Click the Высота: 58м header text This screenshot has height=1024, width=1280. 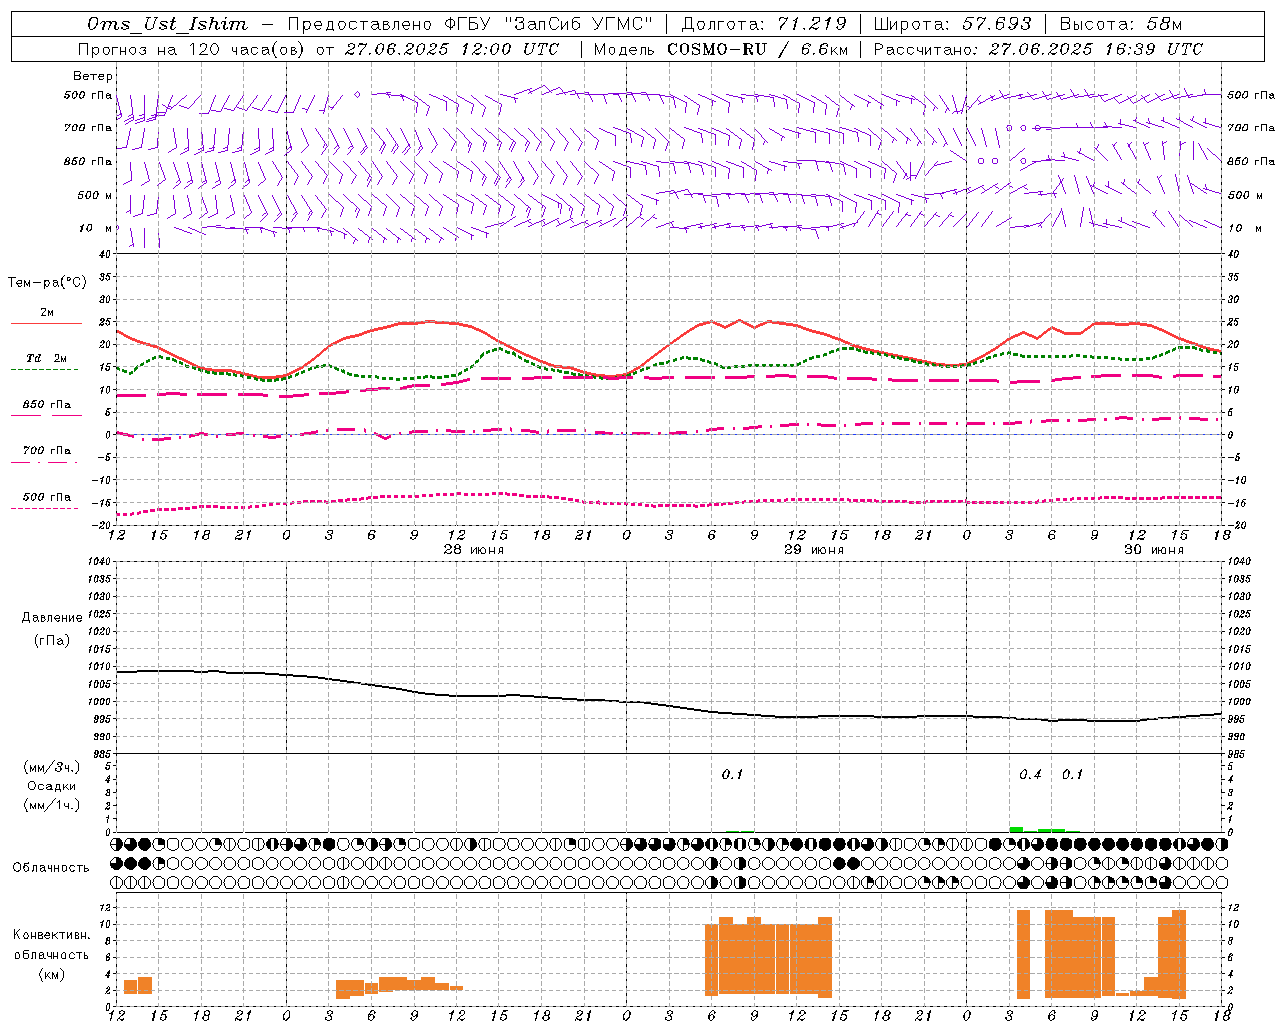pos(1120,24)
